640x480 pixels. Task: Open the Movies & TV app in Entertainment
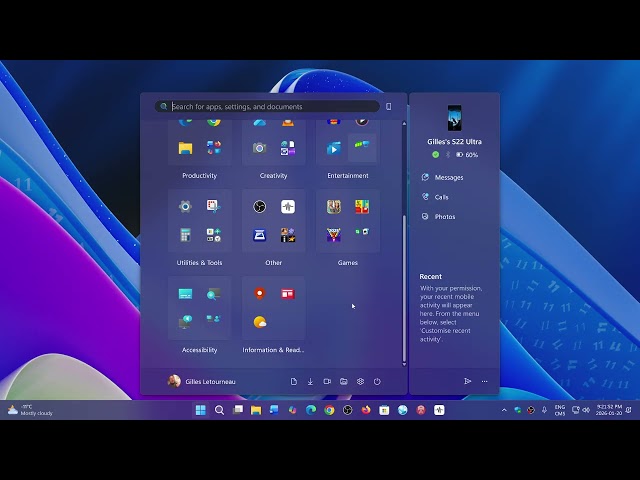333,148
